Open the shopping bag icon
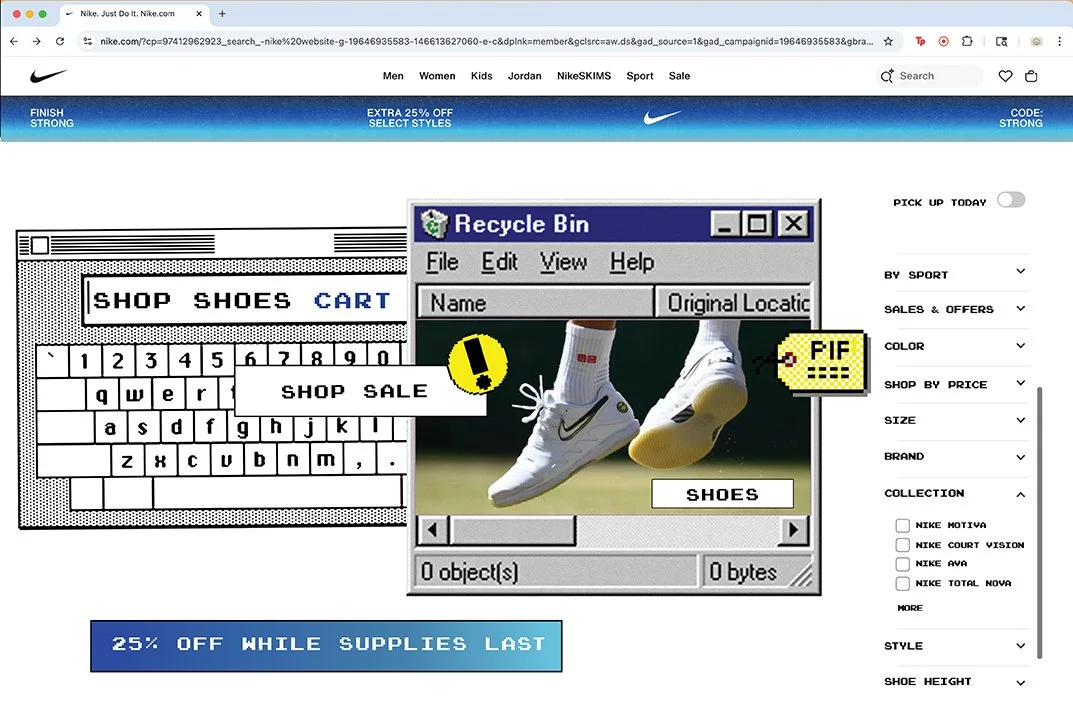This screenshot has width=1073, height=713. [1031, 75]
